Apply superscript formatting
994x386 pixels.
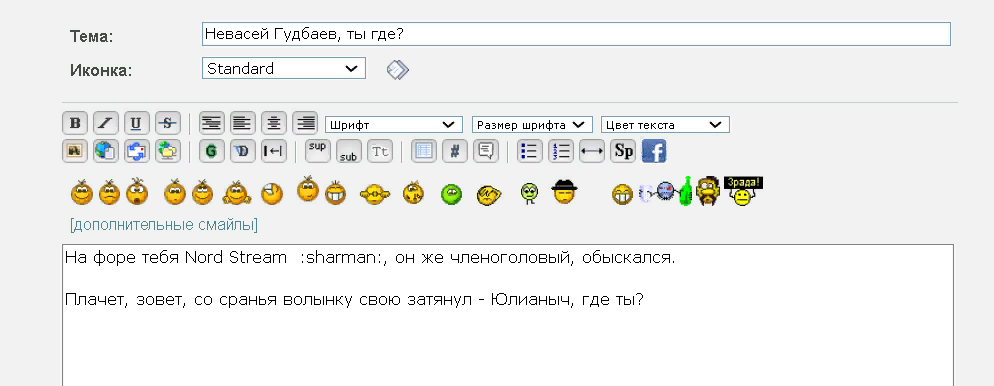point(318,151)
